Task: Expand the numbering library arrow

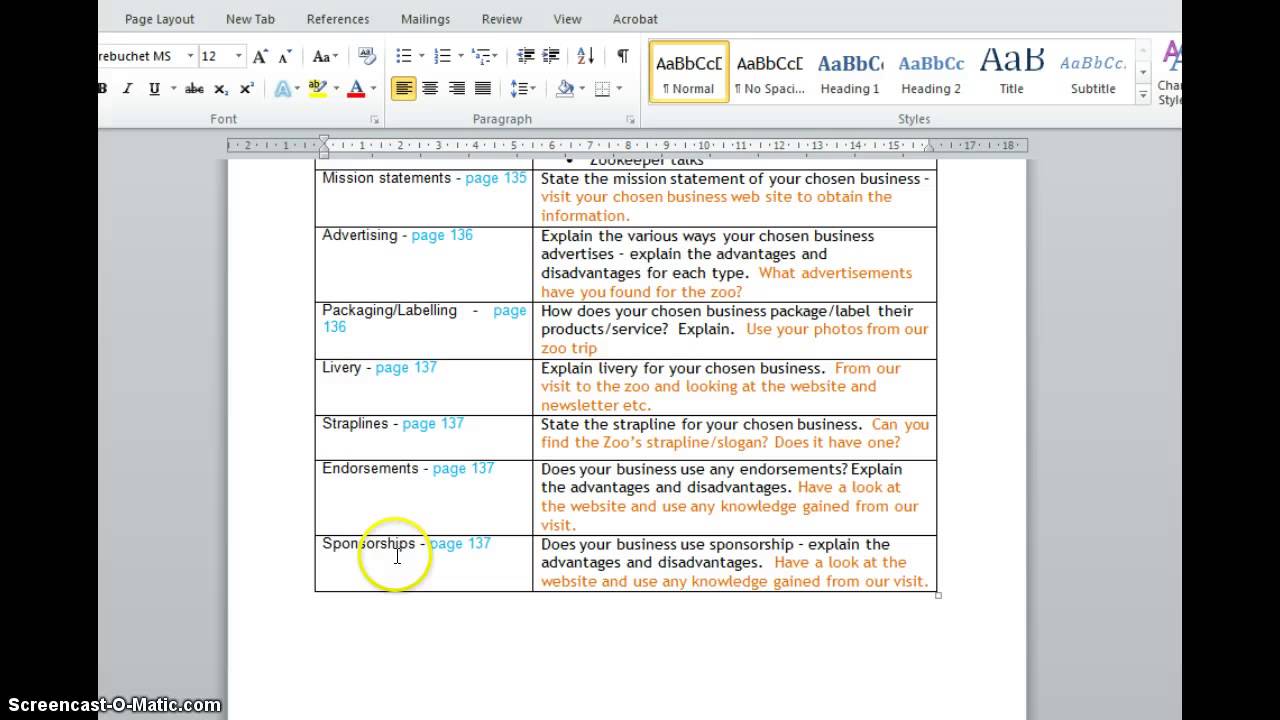Action: point(460,56)
